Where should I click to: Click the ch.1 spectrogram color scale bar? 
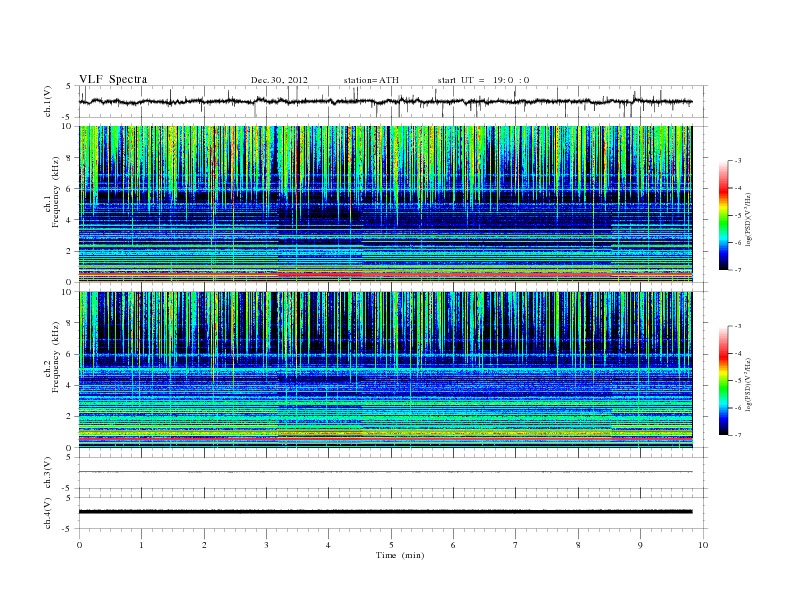pos(724,215)
